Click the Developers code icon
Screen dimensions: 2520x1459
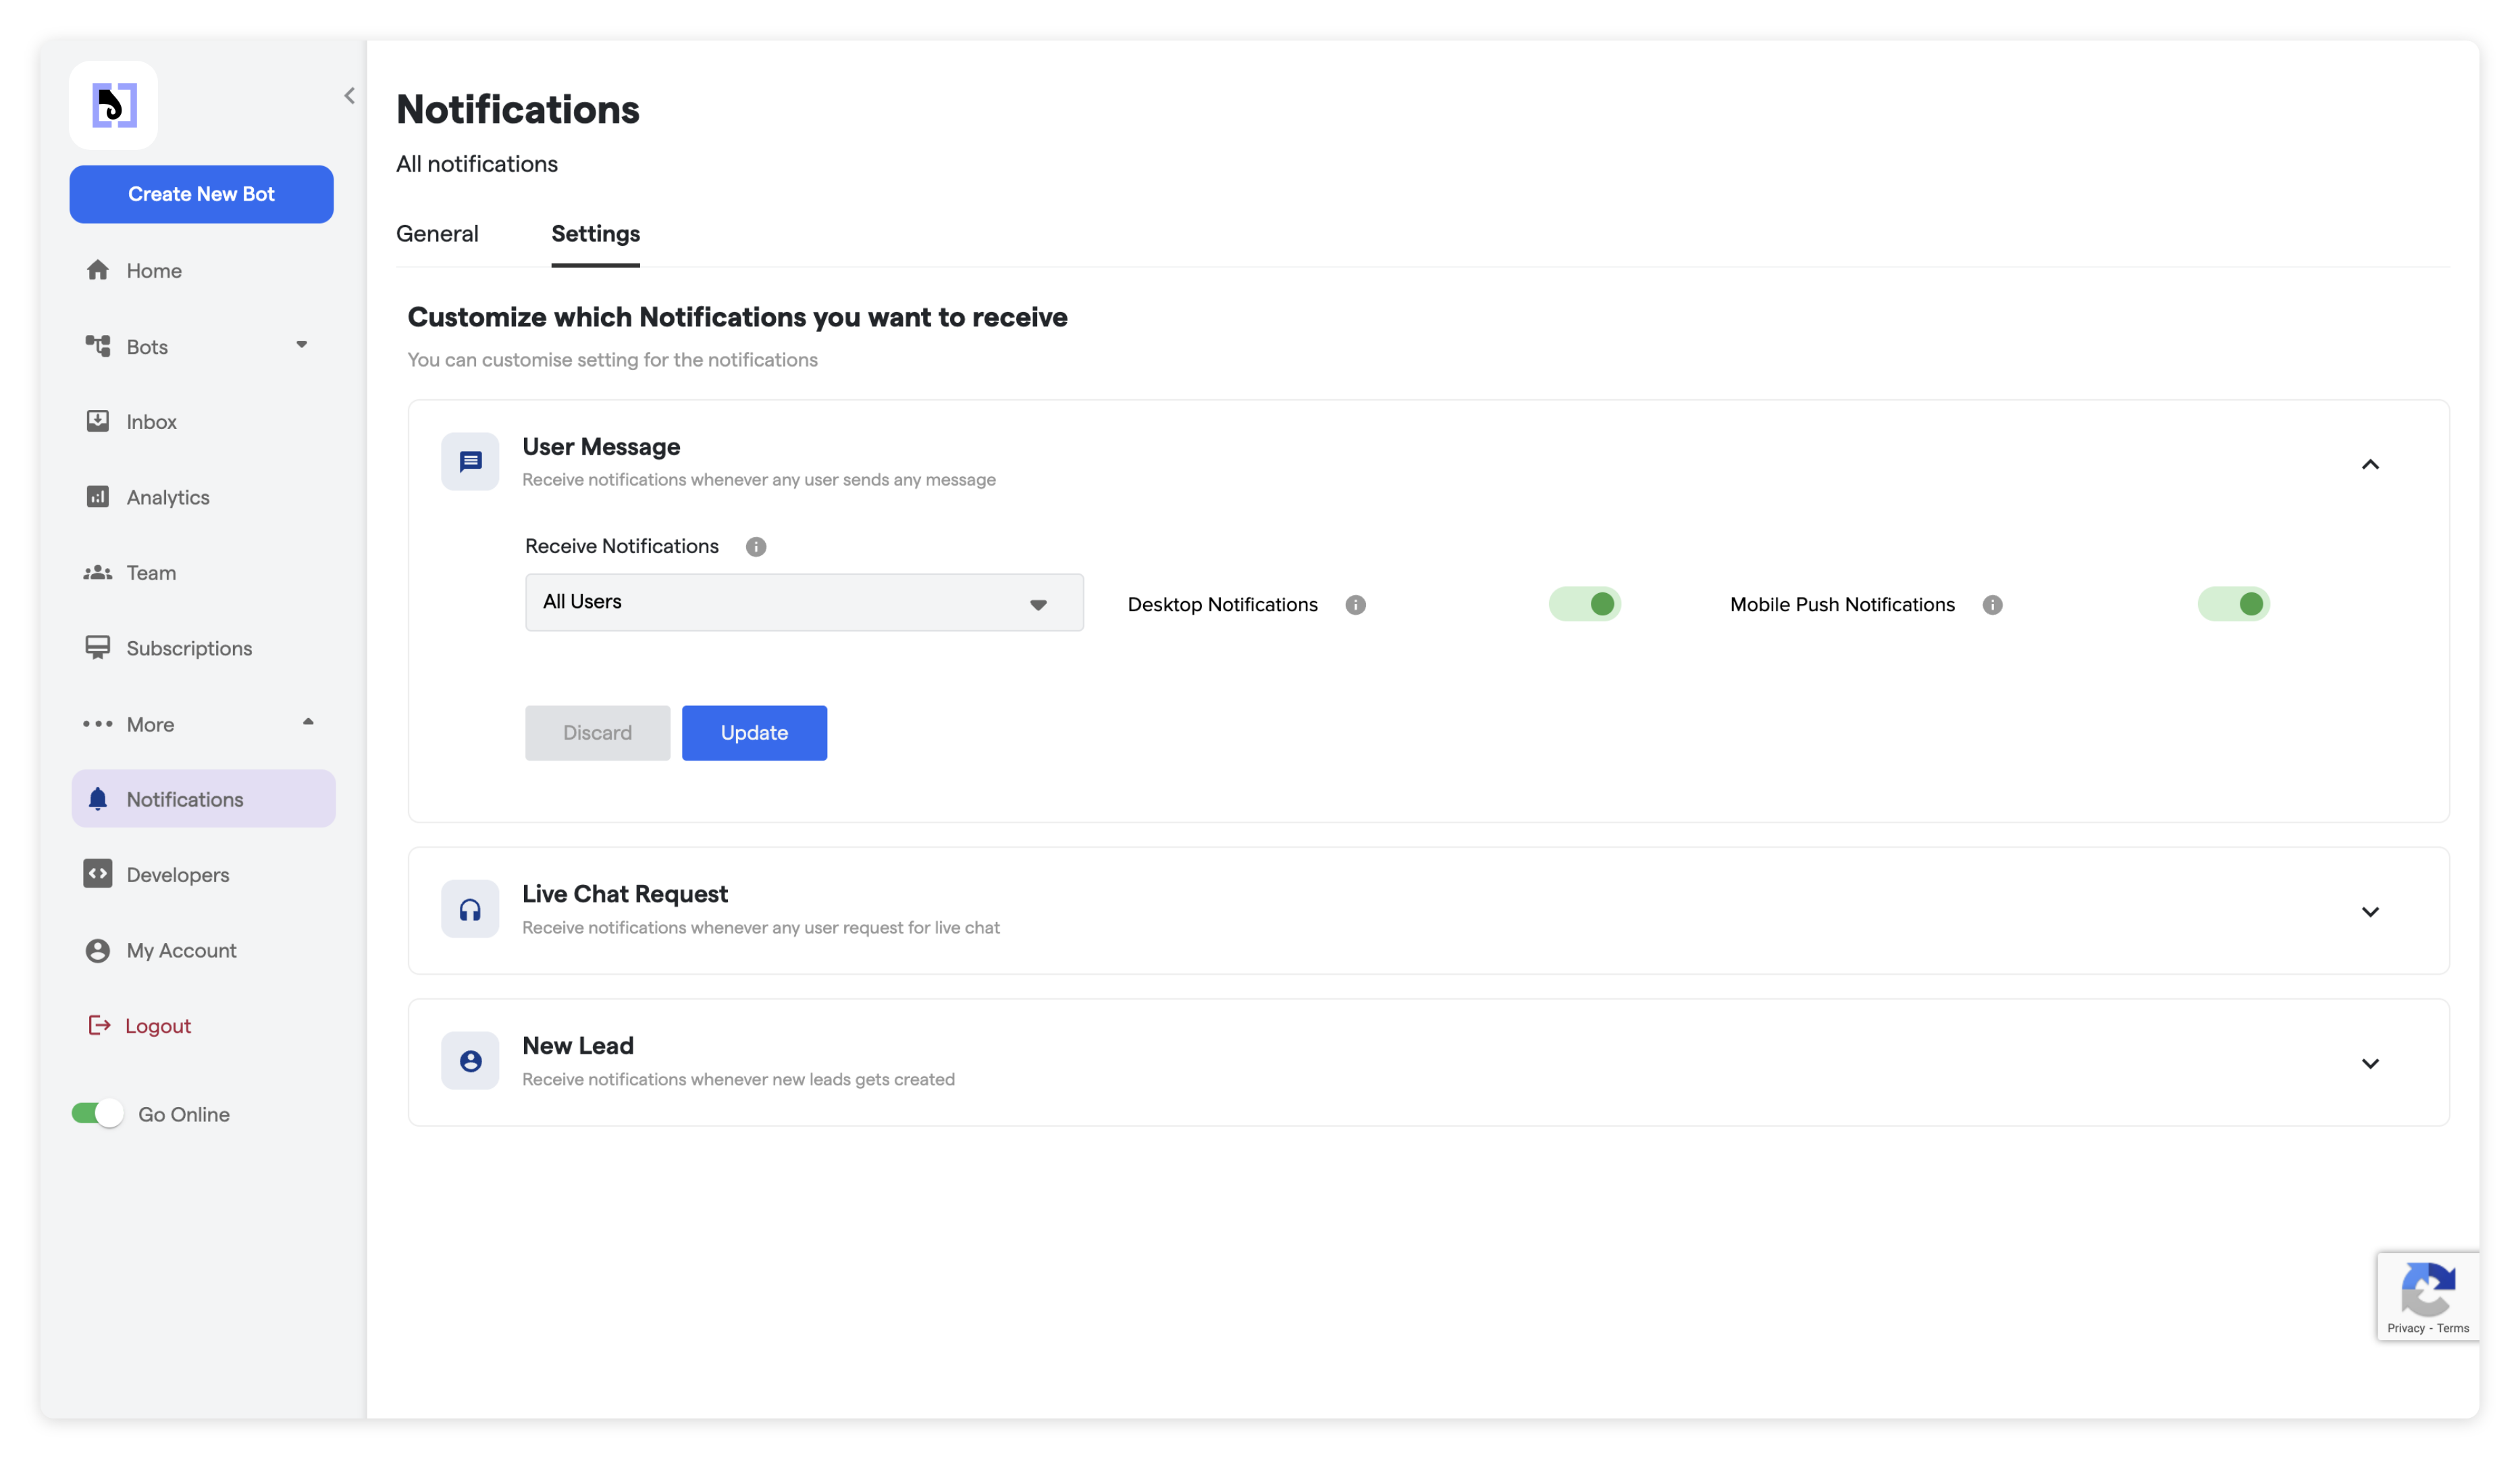point(97,874)
